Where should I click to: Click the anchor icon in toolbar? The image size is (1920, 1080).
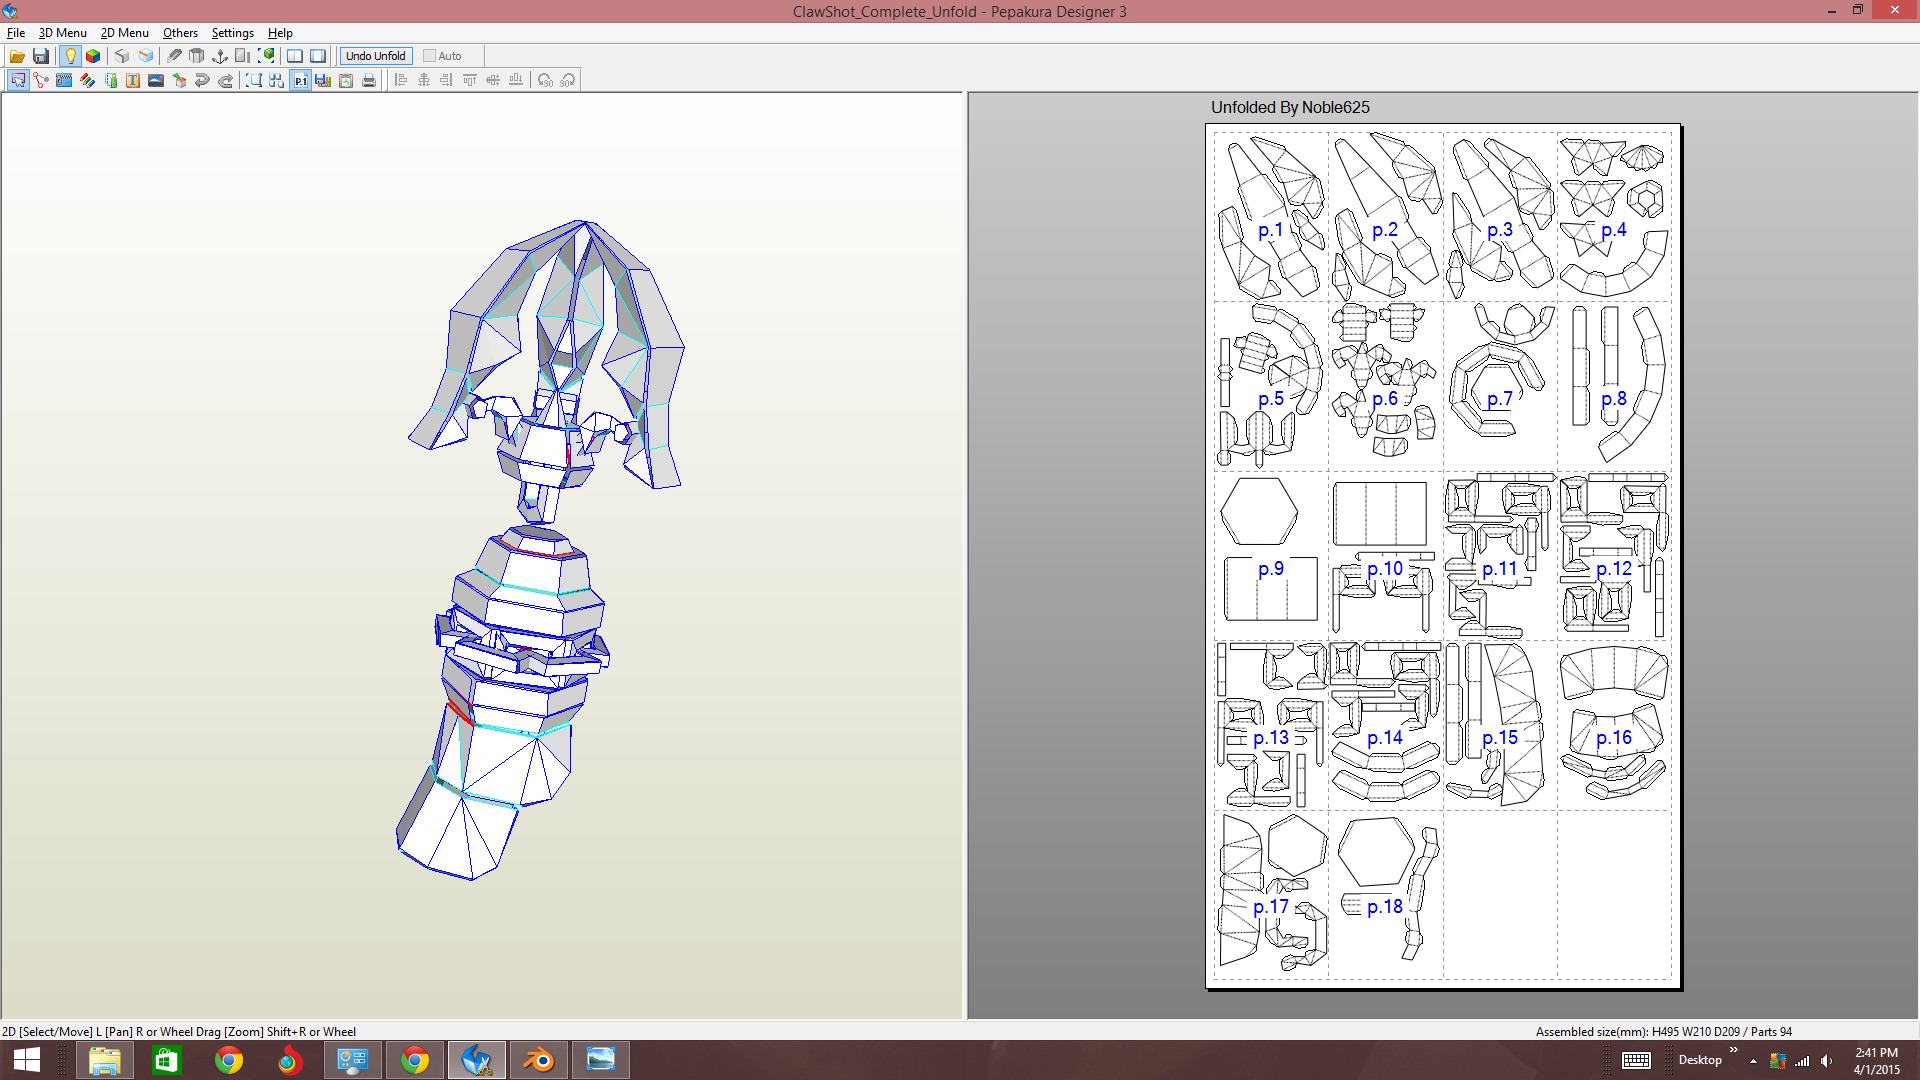[x=220, y=56]
